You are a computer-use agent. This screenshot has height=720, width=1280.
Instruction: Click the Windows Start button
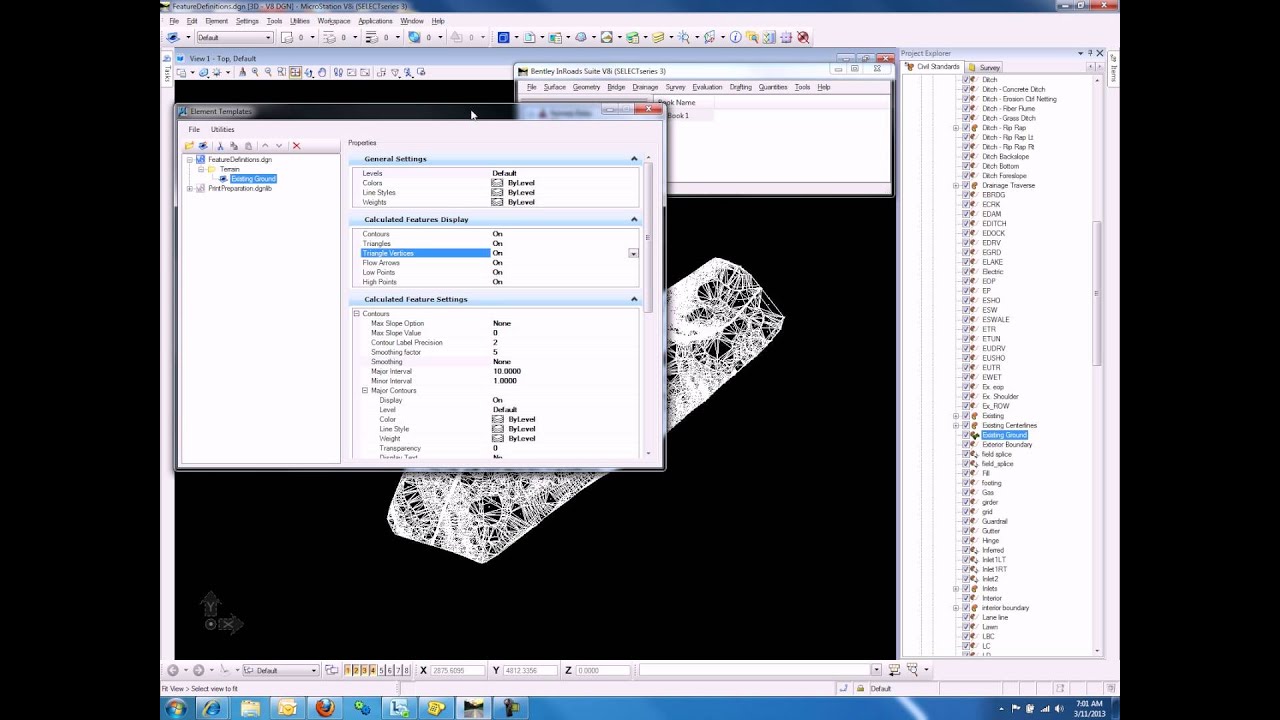pyautogui.click(x=176, y=708)
